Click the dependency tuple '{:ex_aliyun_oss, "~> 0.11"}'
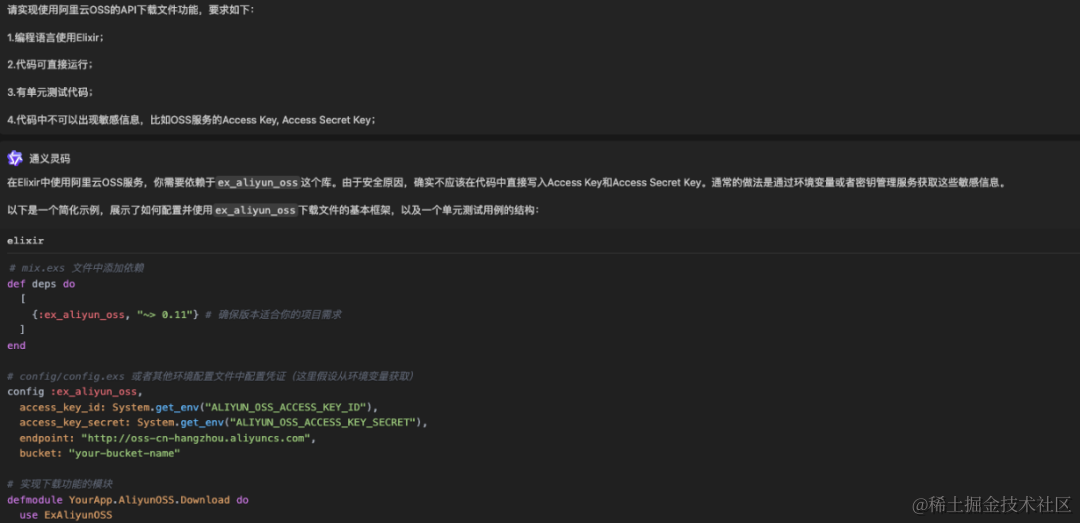 116,314
